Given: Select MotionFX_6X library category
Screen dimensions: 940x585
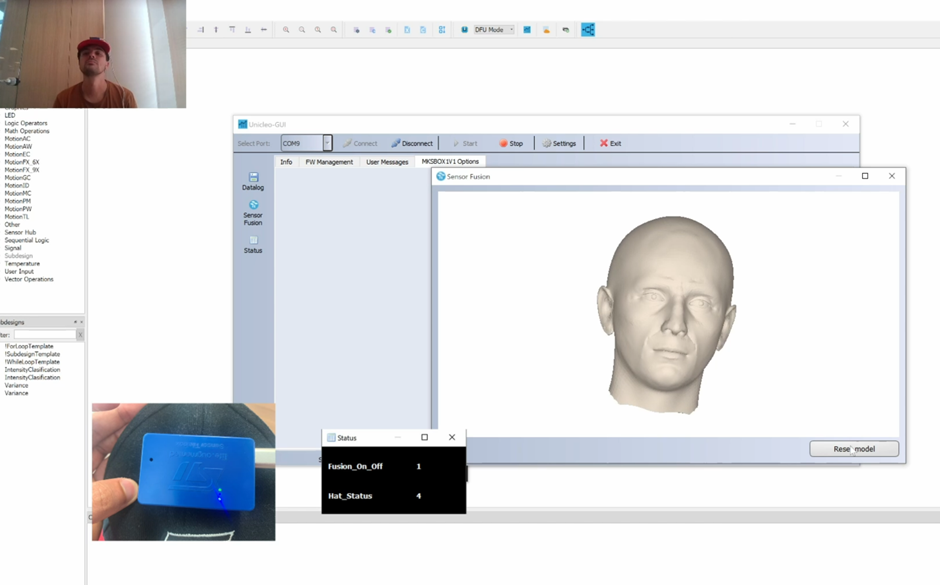Looking at the screenshot, I should (x=22, y=162).
